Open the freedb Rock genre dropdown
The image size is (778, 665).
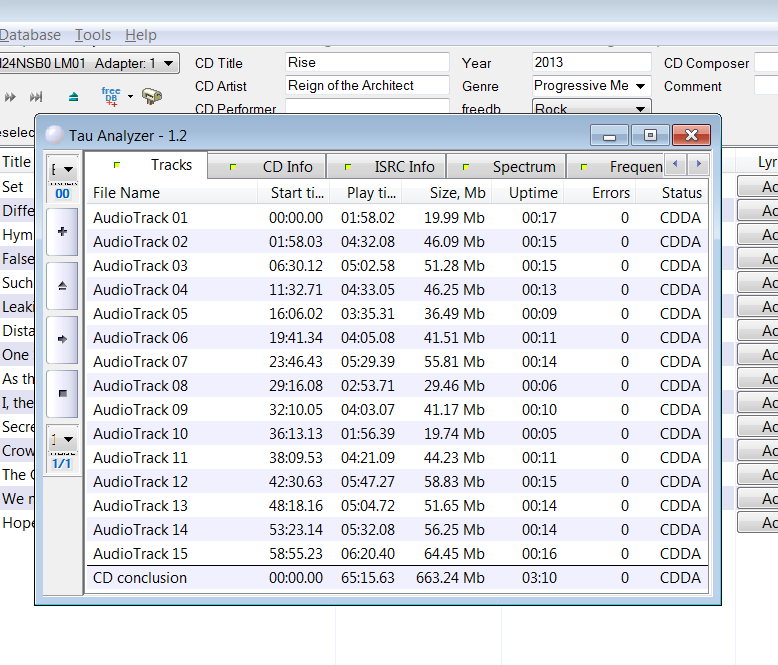tap(641, 109)
